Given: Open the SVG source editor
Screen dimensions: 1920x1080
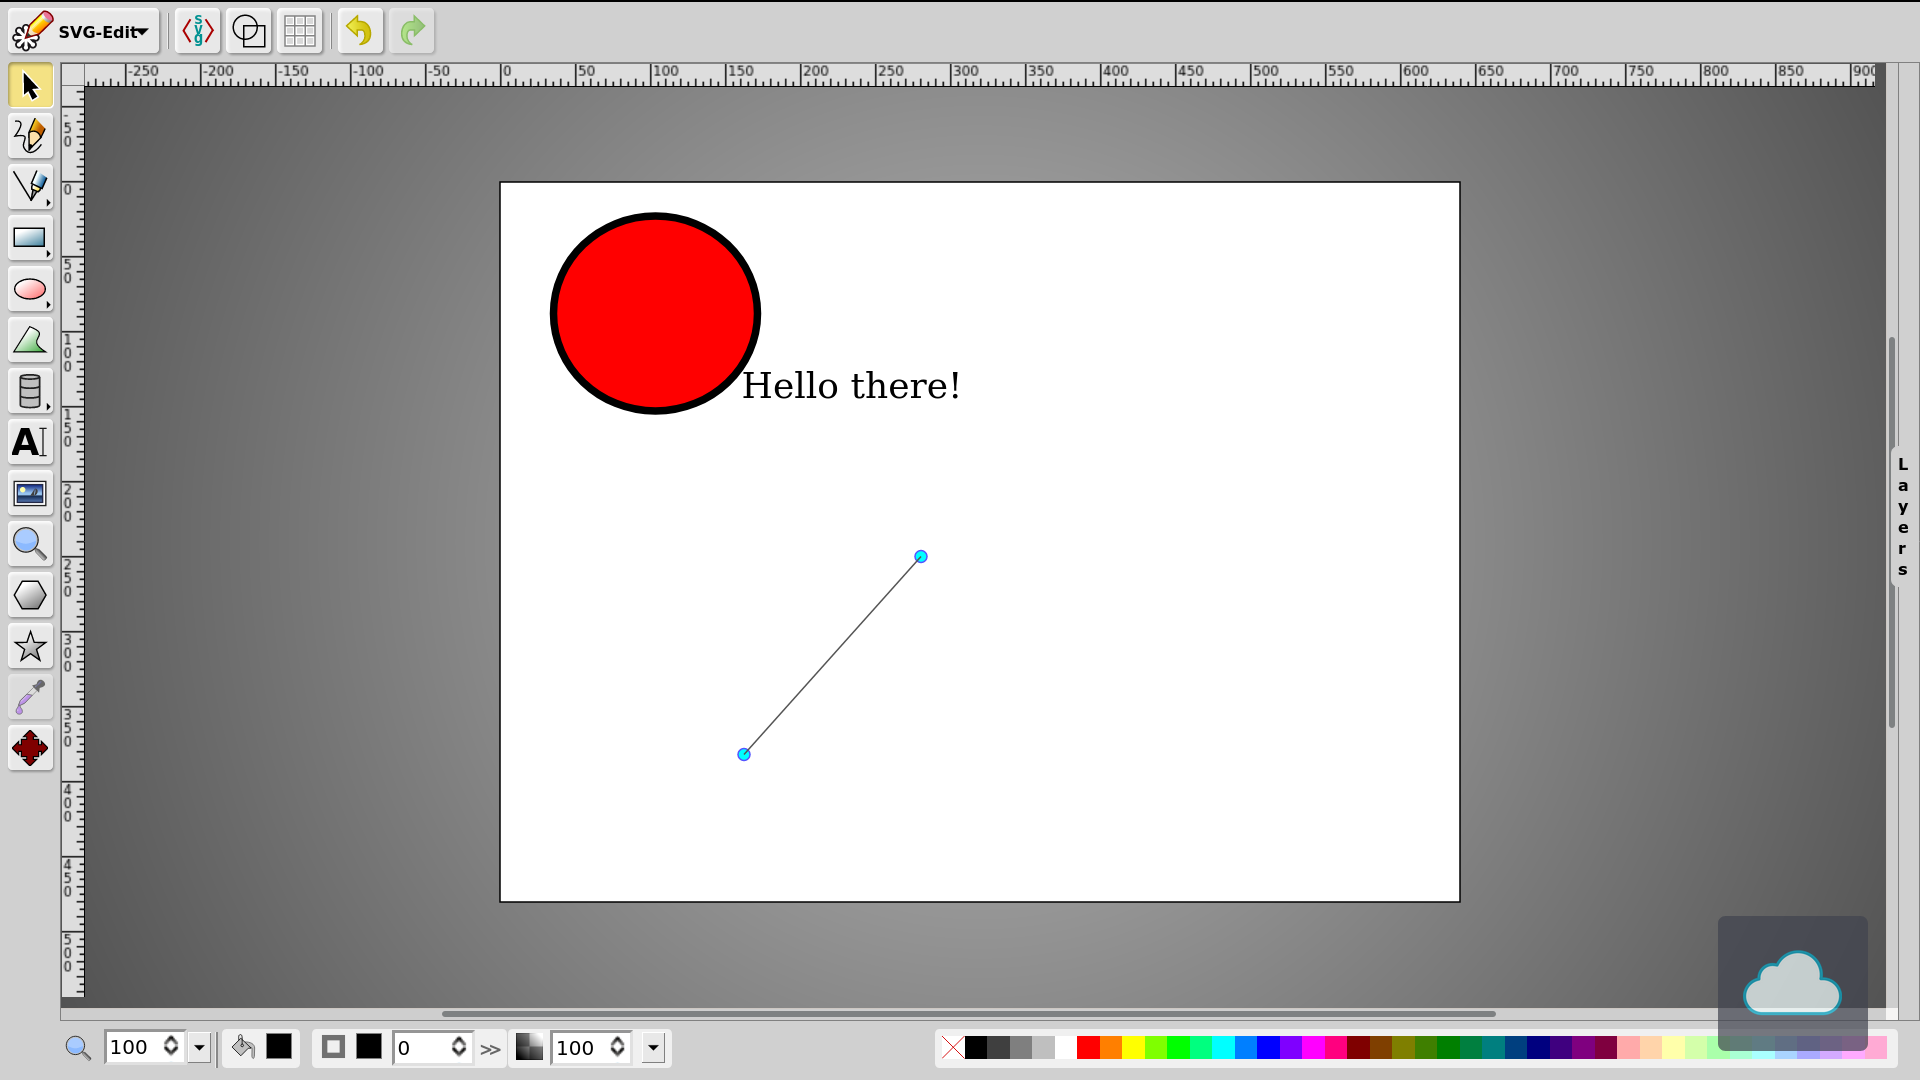Looking at the screenshot, I should pyautogui.click(x=197, y=32).
